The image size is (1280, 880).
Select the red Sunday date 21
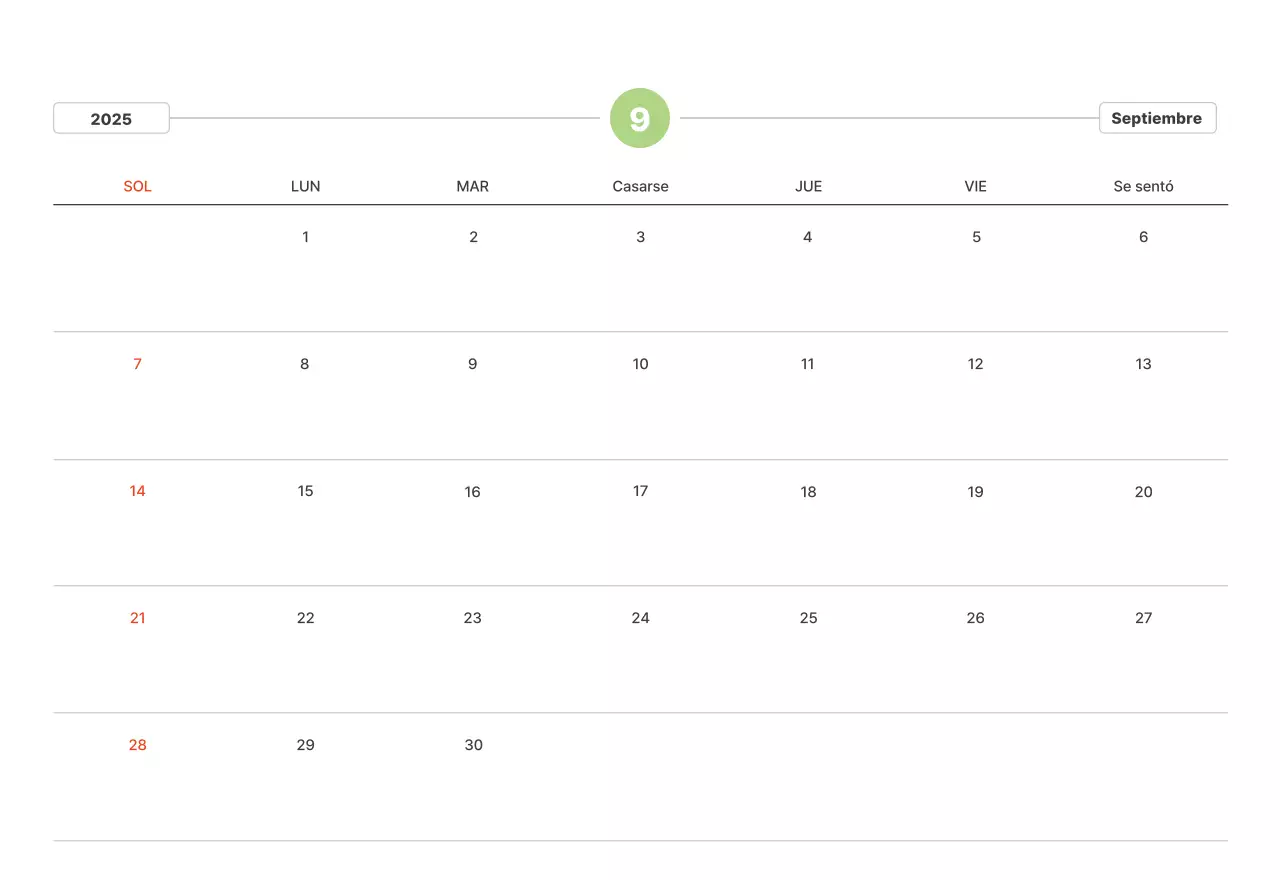[138, 618]
